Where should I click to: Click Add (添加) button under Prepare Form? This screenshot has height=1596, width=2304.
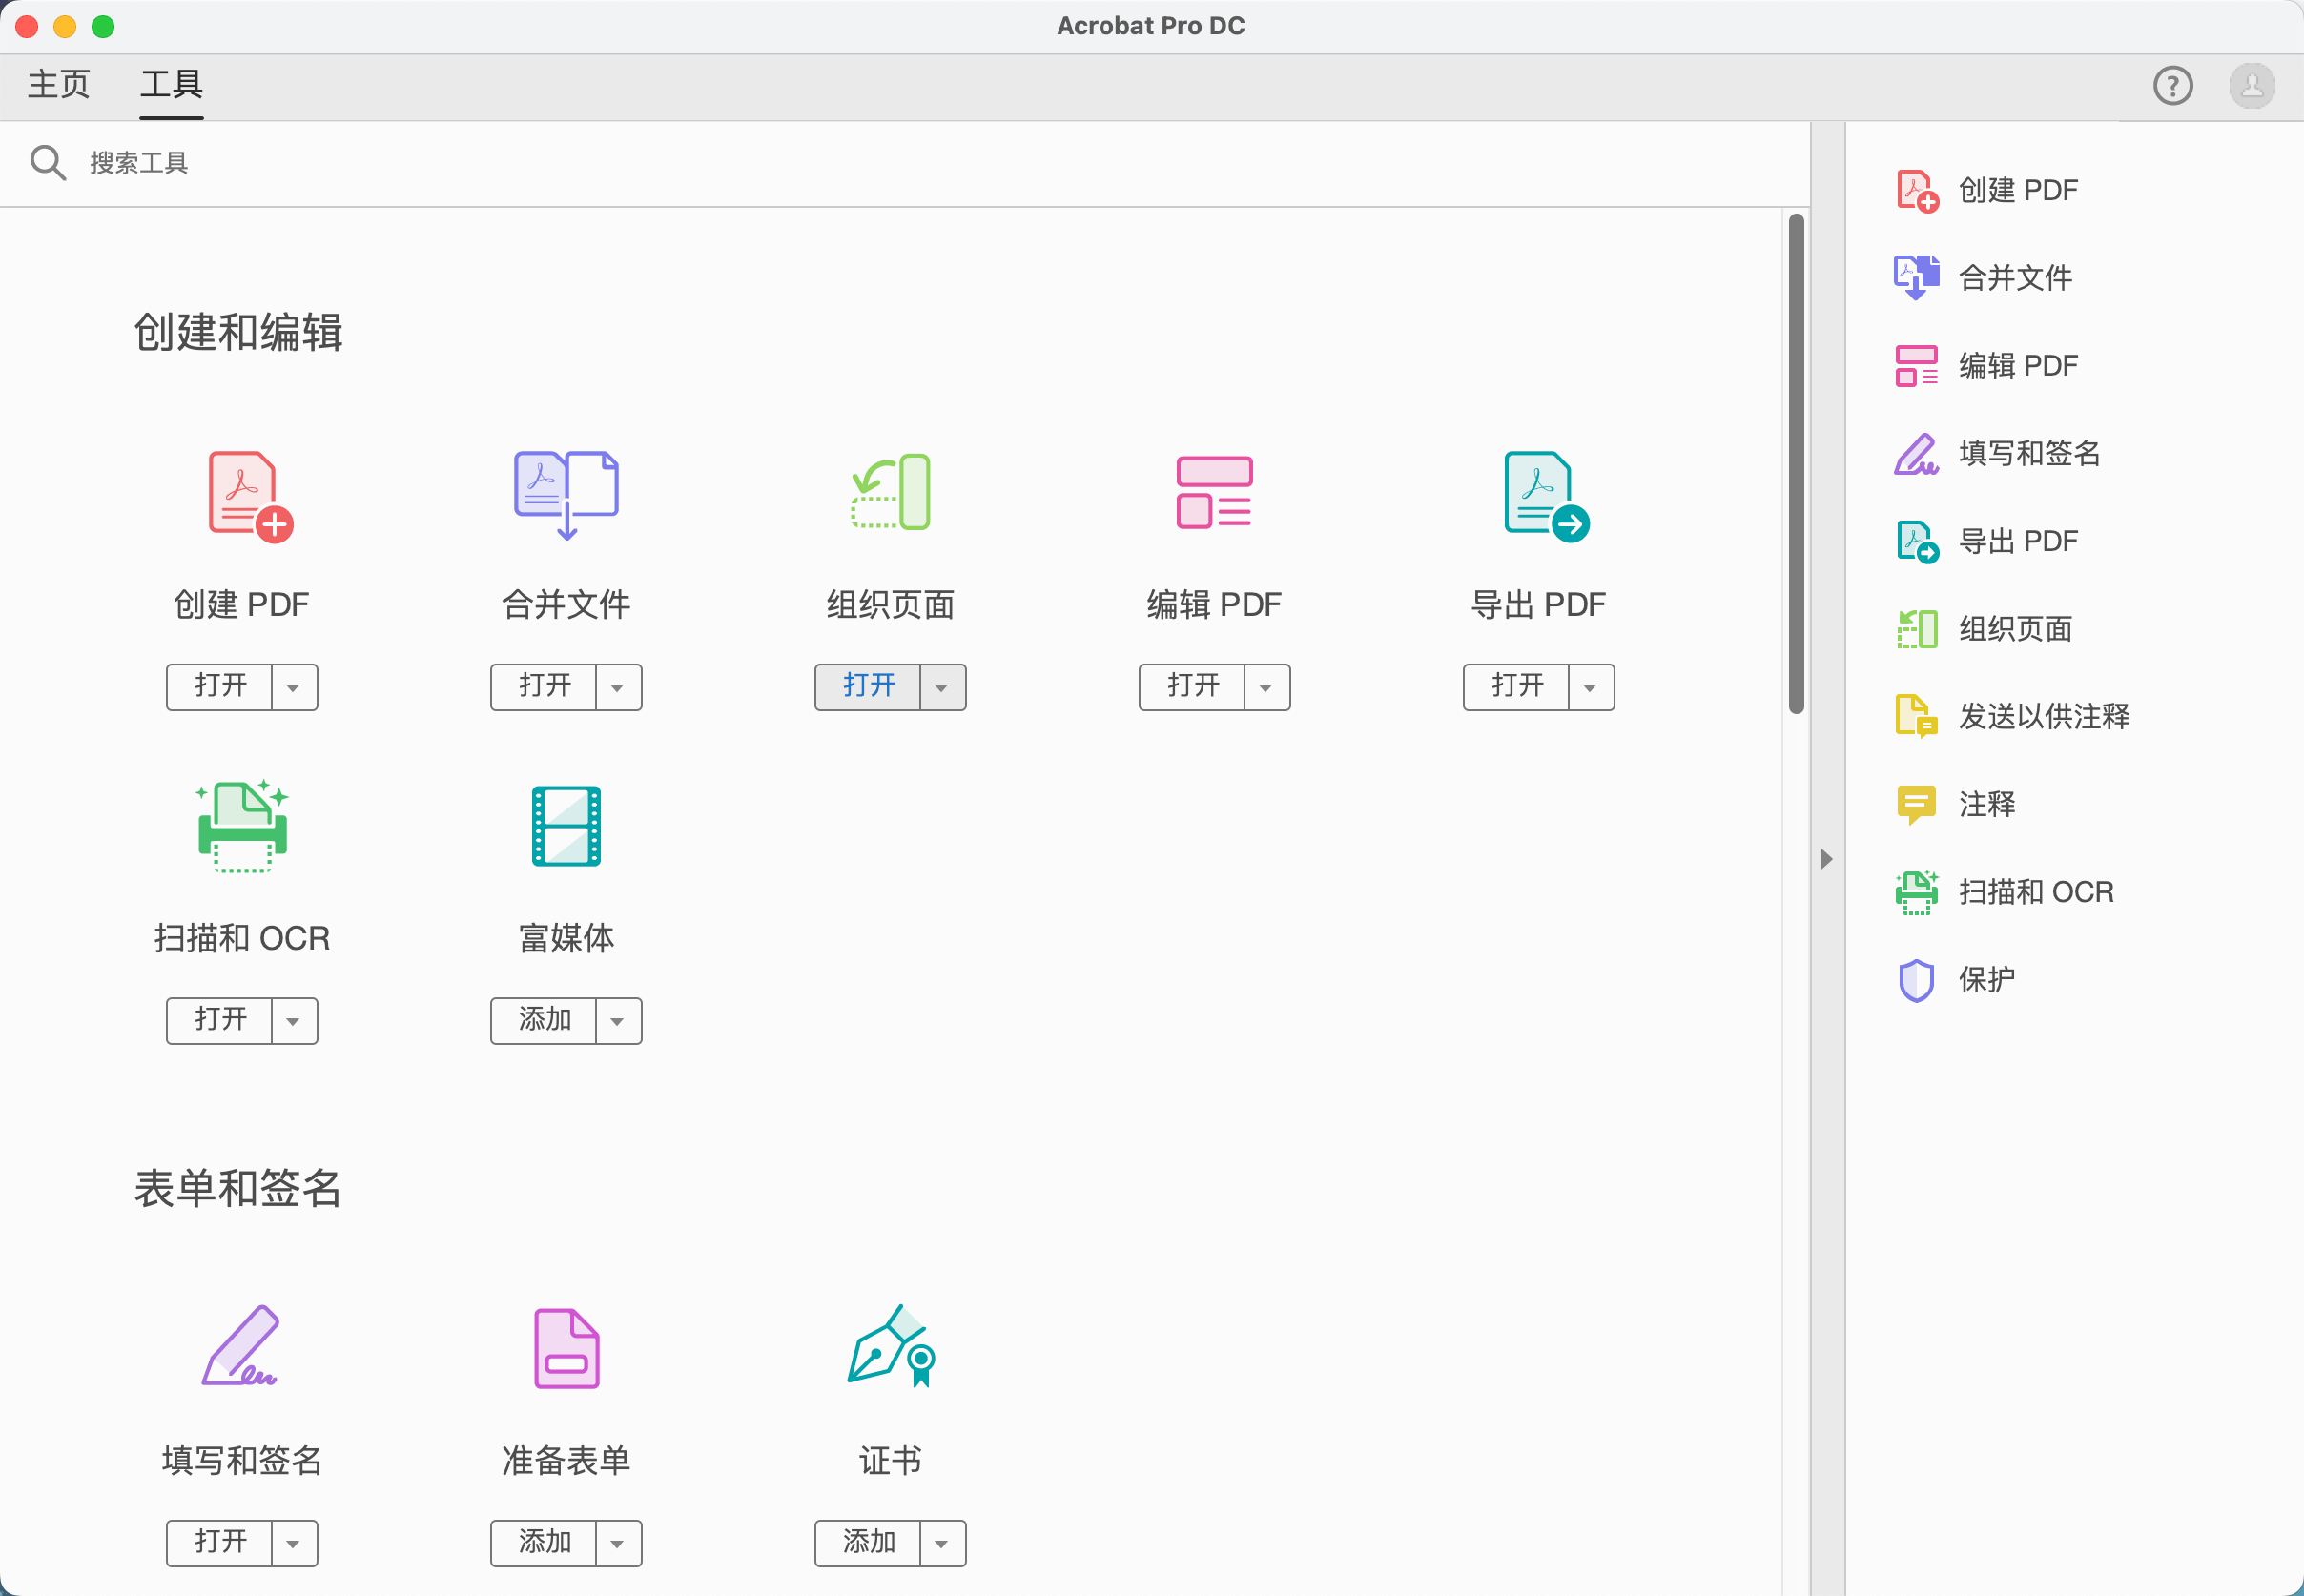tap(544, 1543)
